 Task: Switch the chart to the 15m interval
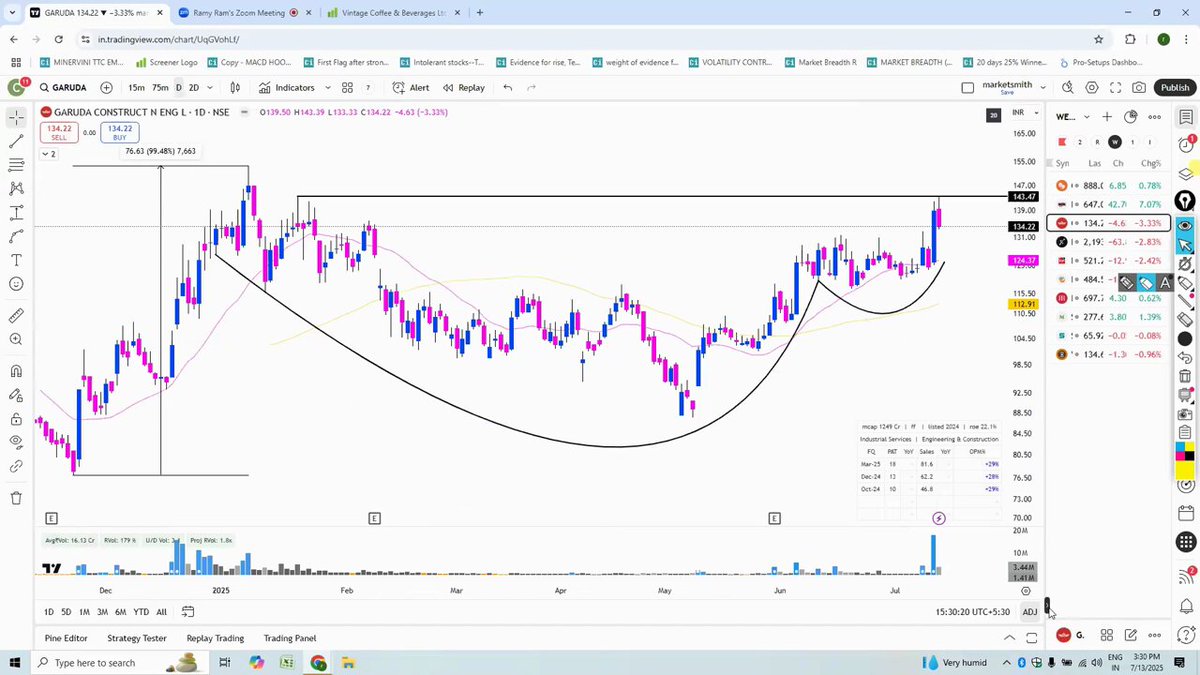[x=136, y=87]
